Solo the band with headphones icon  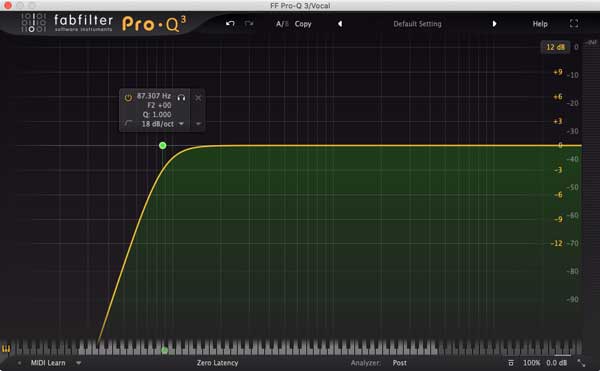(181, 98)
